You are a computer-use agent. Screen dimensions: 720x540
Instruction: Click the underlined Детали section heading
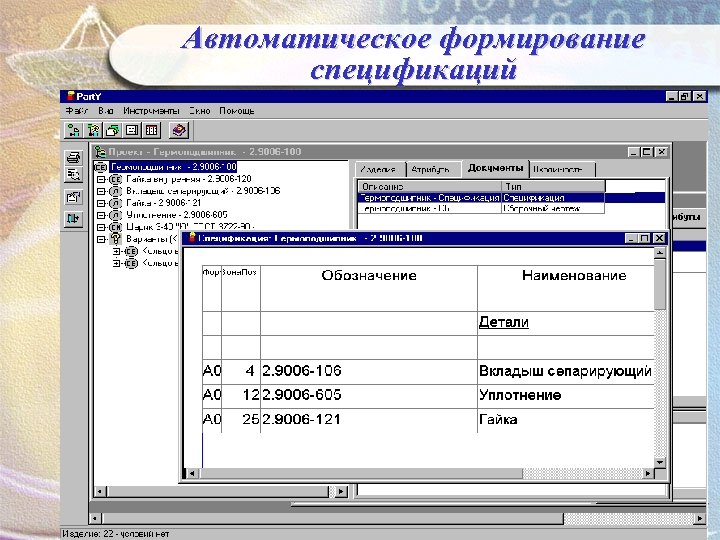503,322
